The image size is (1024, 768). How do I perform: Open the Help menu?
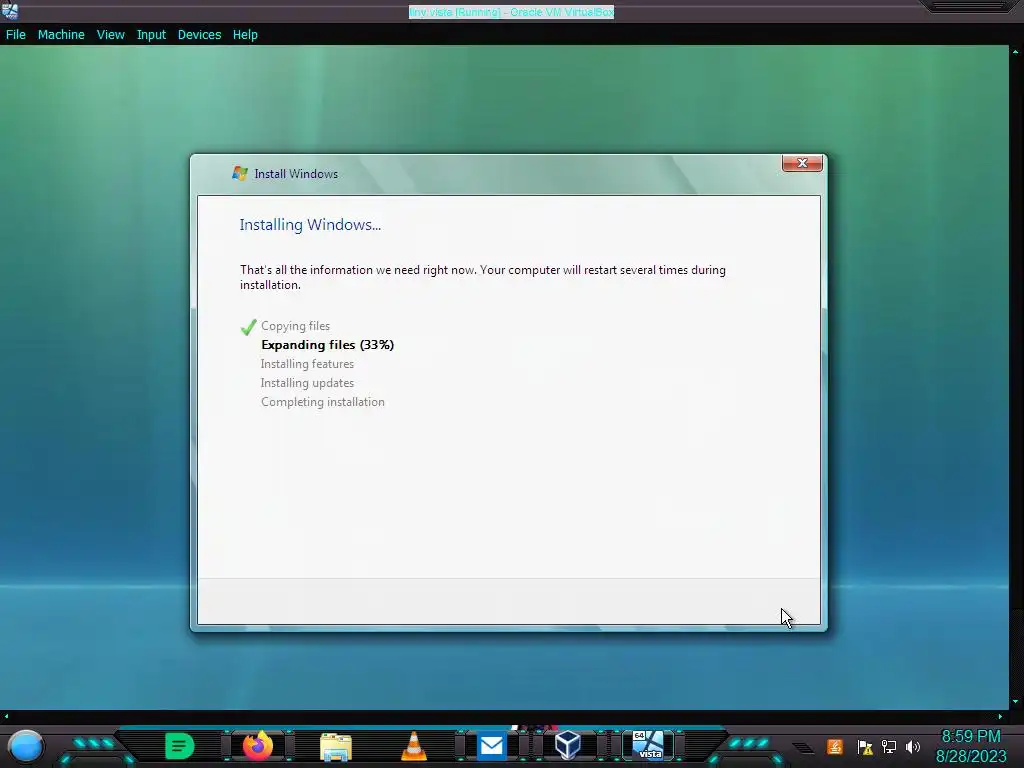click(x=245, y=35)
